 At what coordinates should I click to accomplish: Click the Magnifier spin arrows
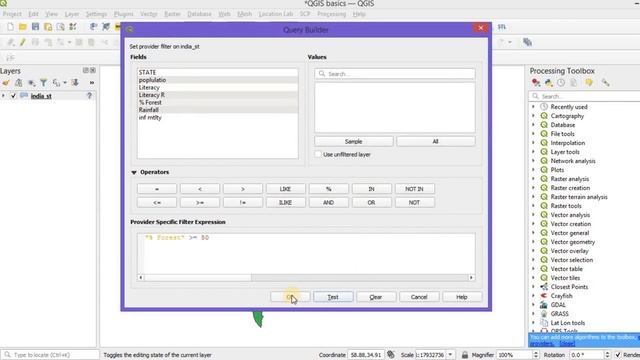pyautogui.click(x=536, y=355)
